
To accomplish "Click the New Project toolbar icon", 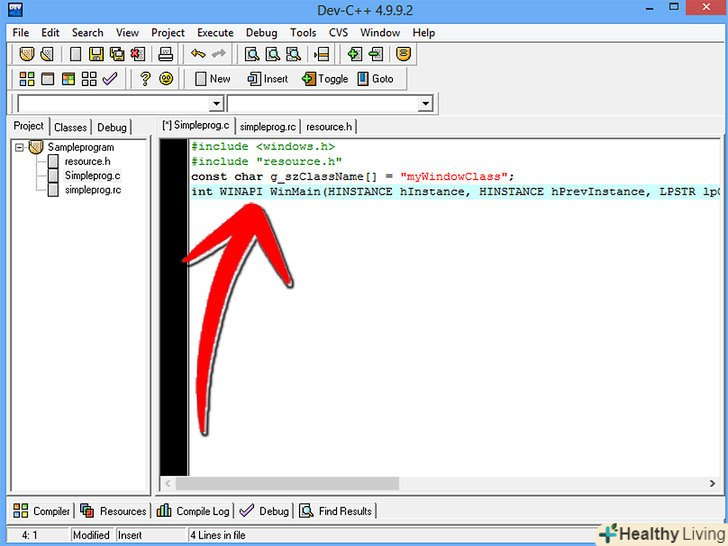I will [27, 54].
